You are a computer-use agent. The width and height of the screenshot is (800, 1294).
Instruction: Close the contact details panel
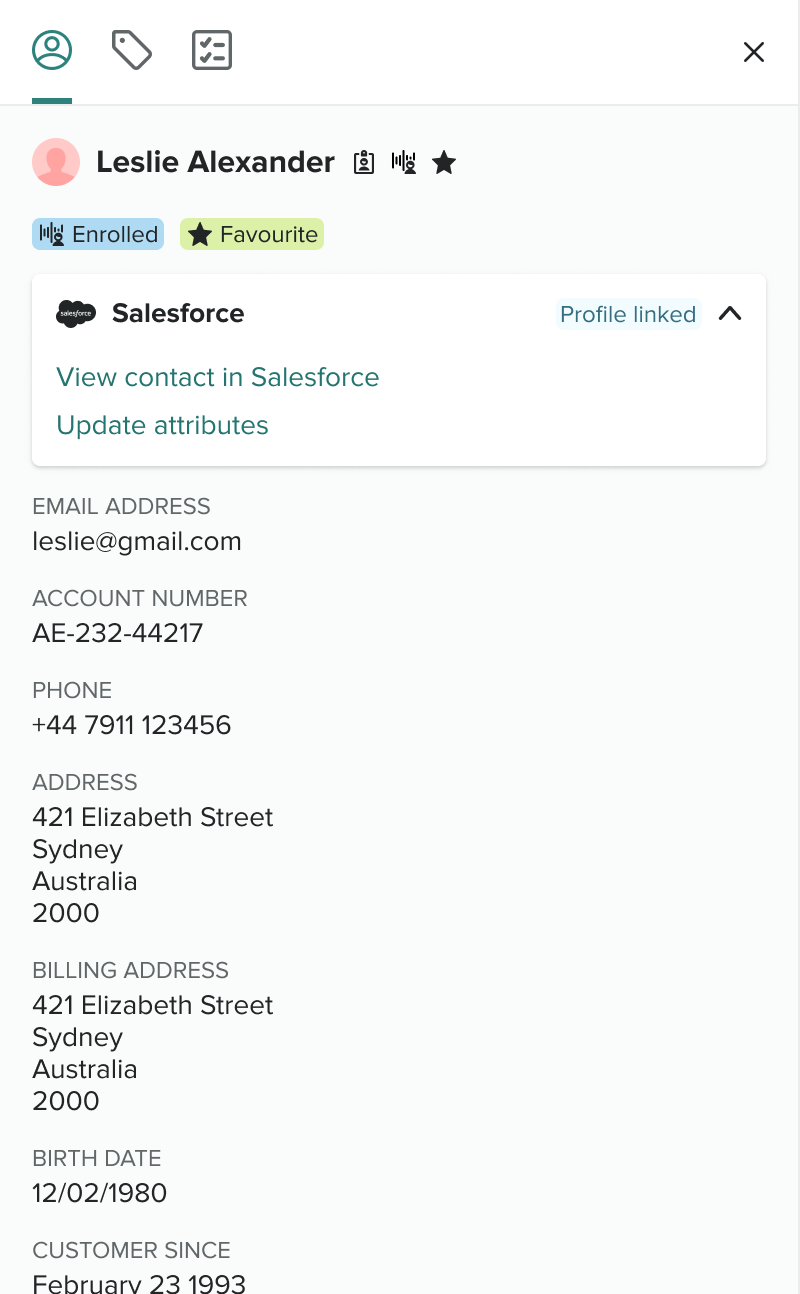[754, 52]
